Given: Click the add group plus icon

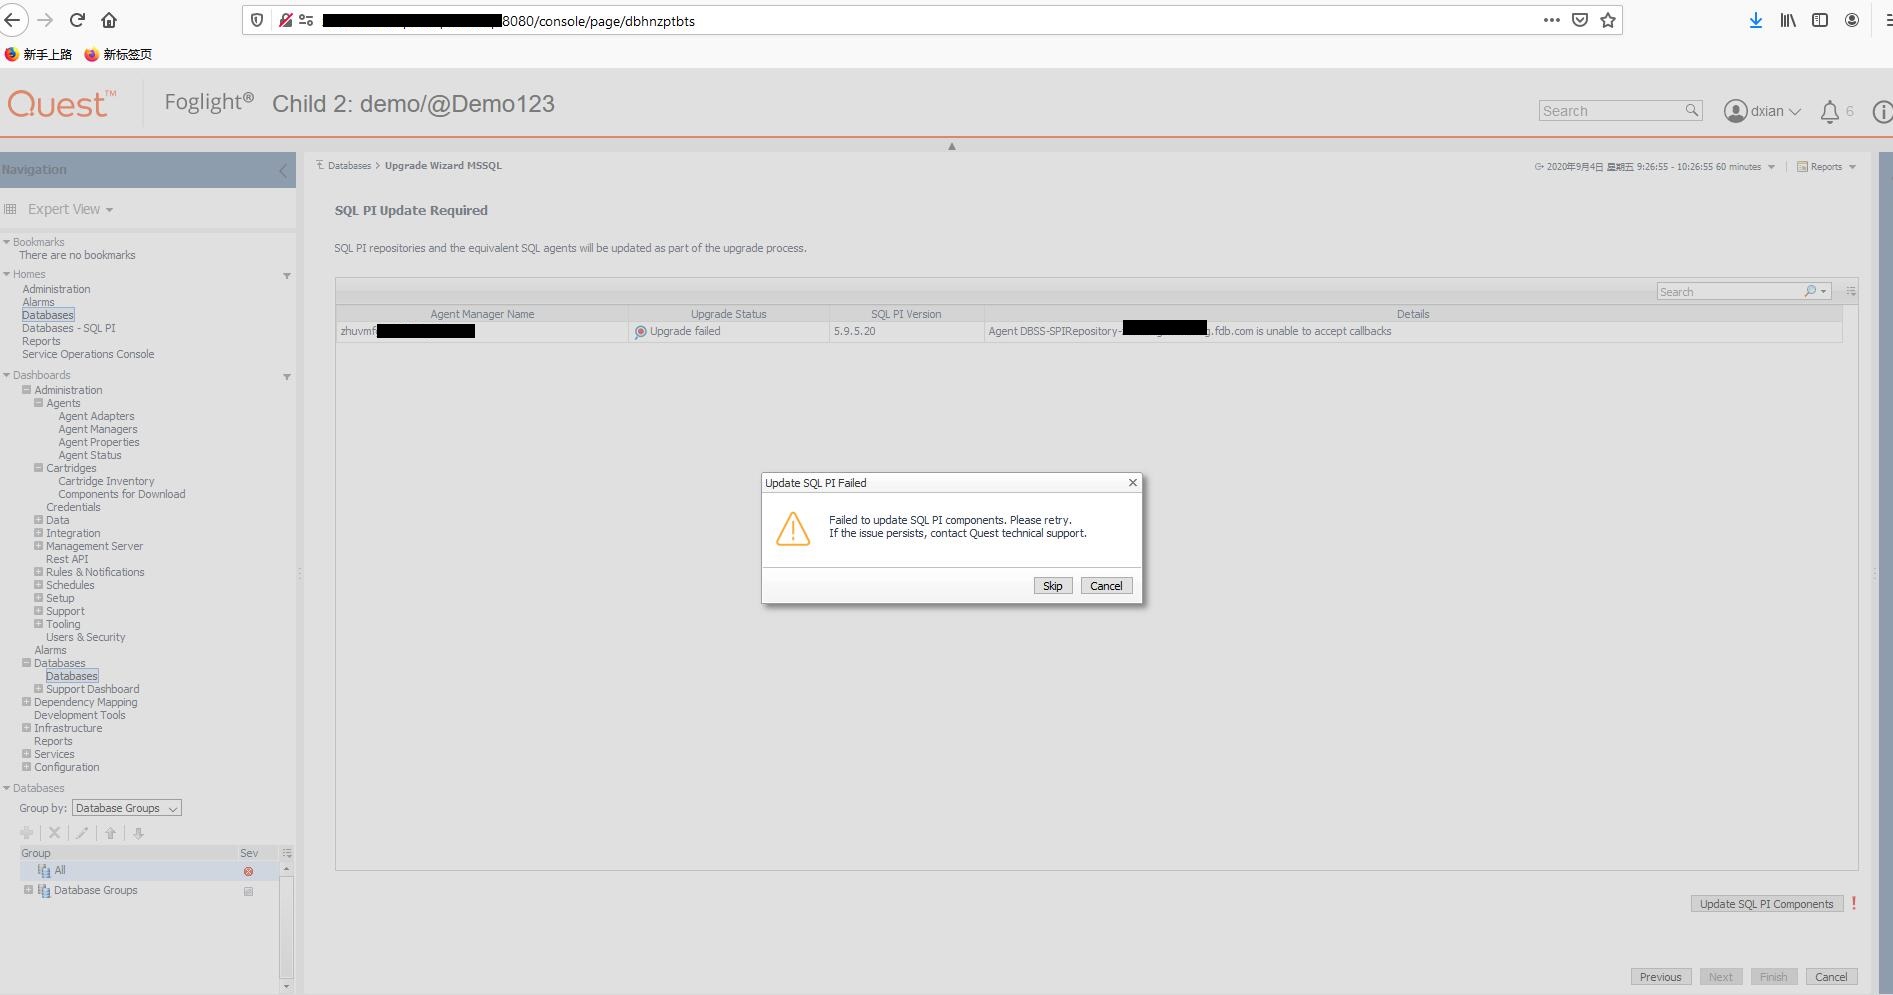Looking at the screenshot, I should pyautogui.click(x=26, y=832).
